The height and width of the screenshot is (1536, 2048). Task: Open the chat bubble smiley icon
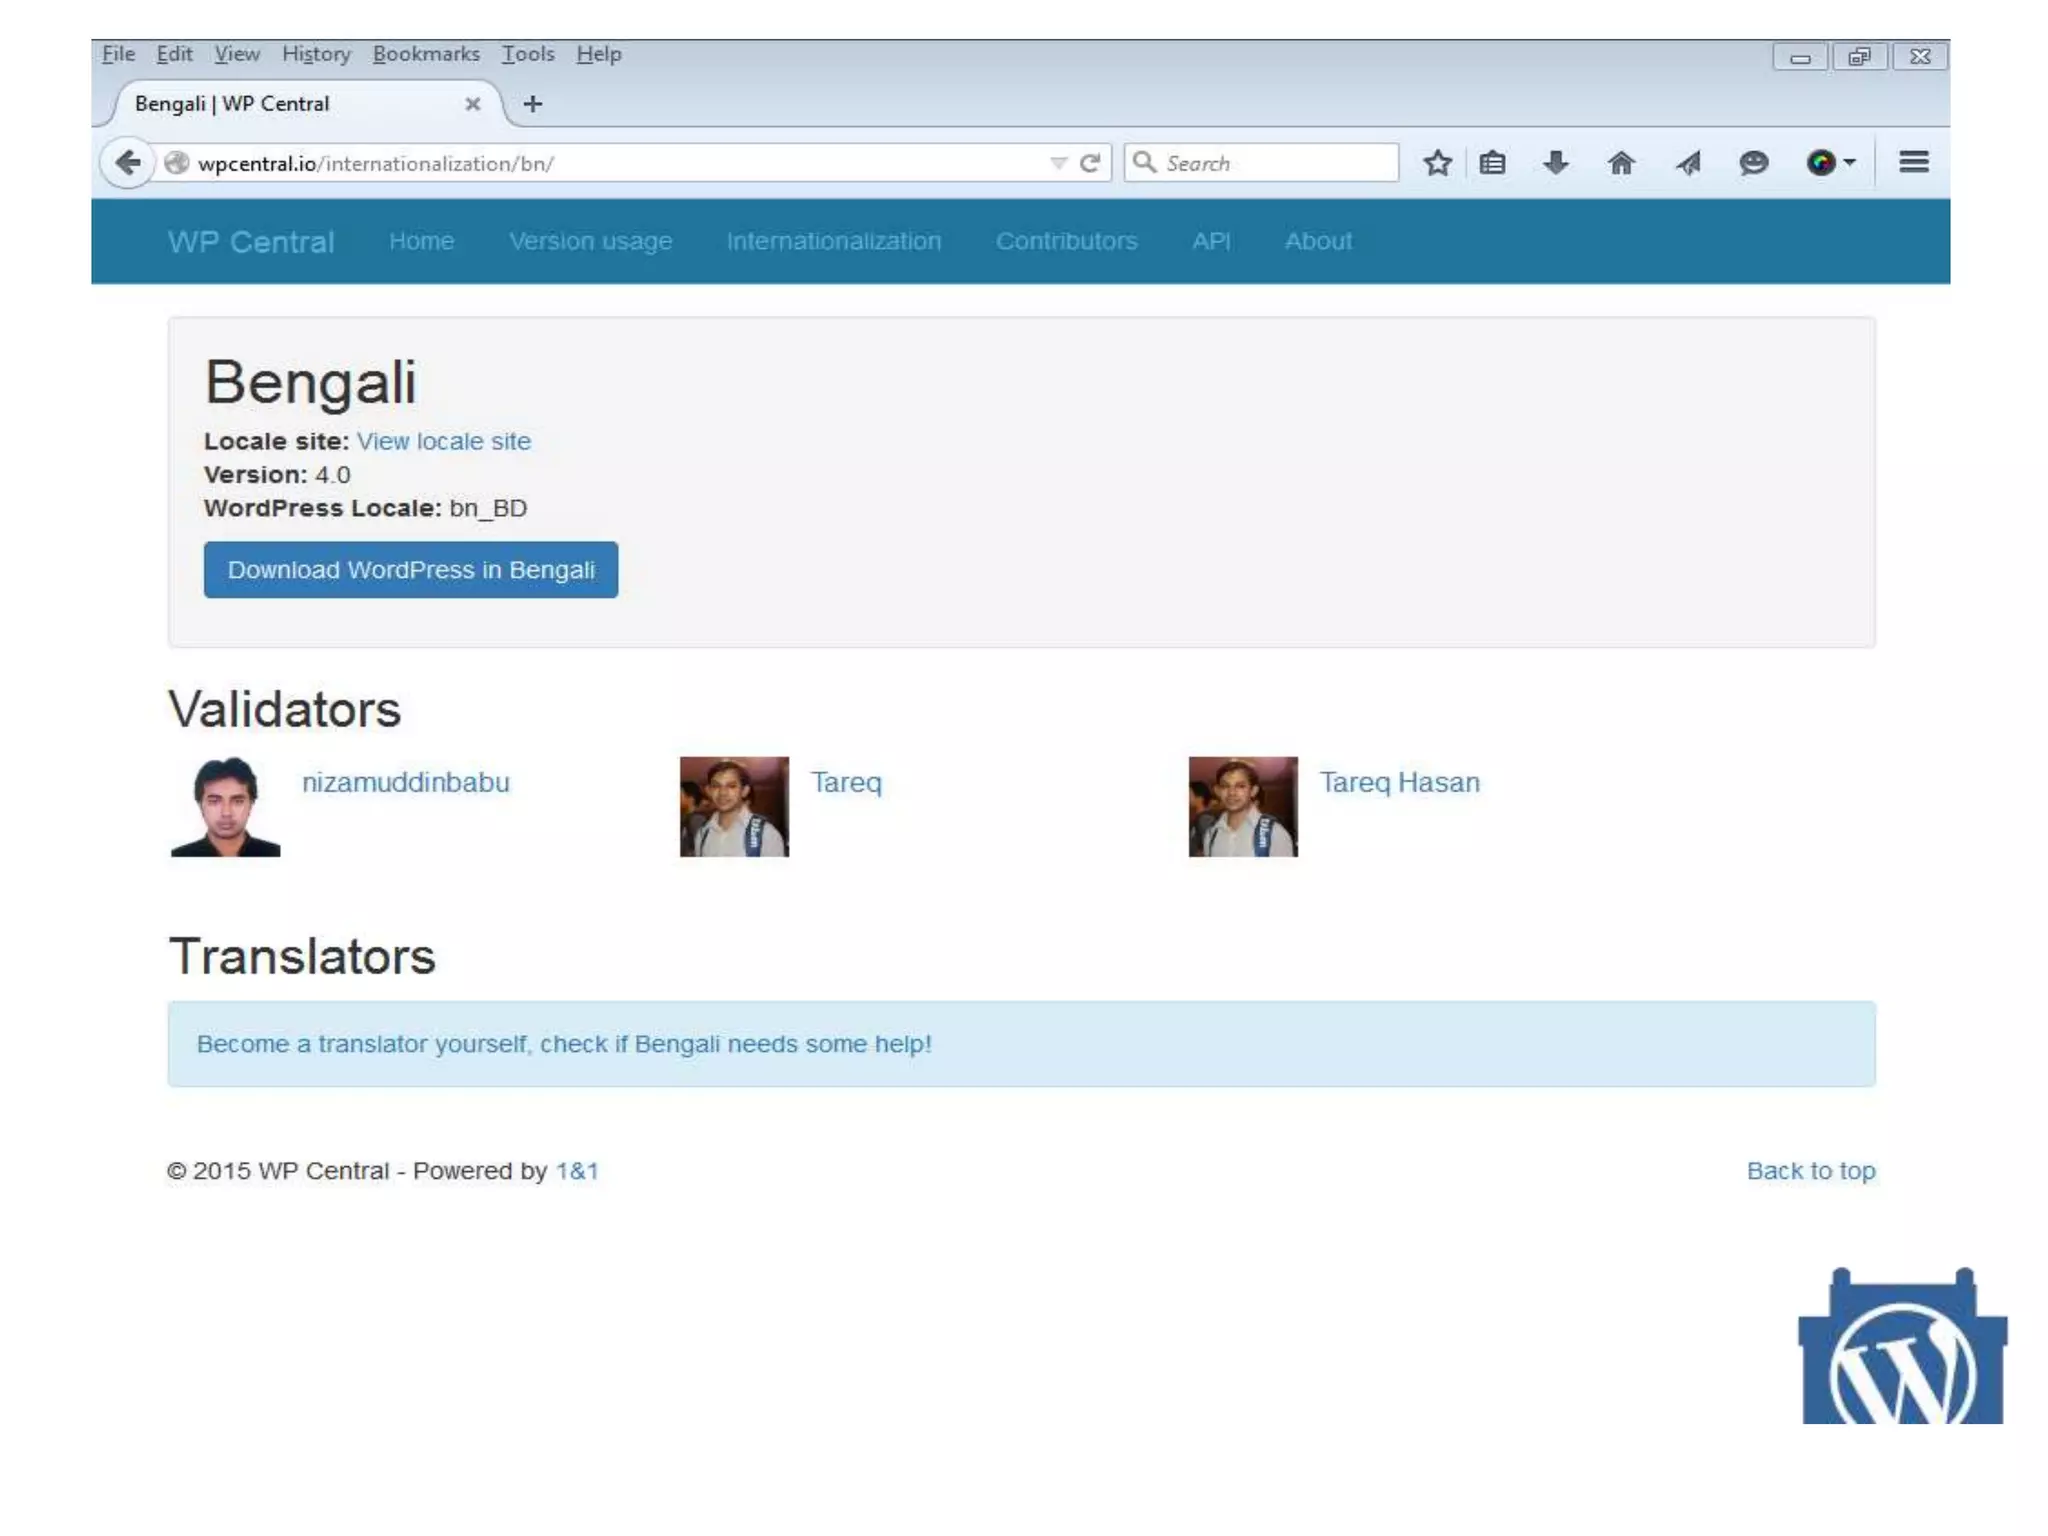(x=1753, y=163)
